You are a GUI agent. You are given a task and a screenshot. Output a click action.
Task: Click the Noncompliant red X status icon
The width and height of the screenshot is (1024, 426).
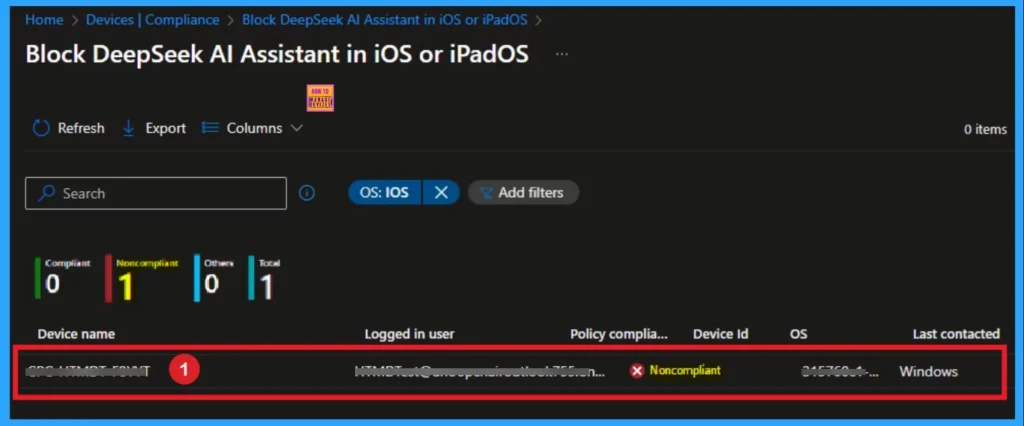click(637, 371)
